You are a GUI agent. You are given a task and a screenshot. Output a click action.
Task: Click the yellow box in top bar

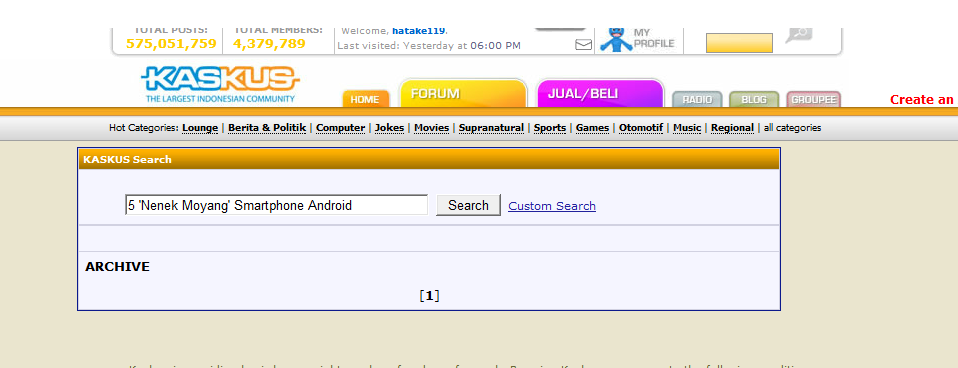739,43
